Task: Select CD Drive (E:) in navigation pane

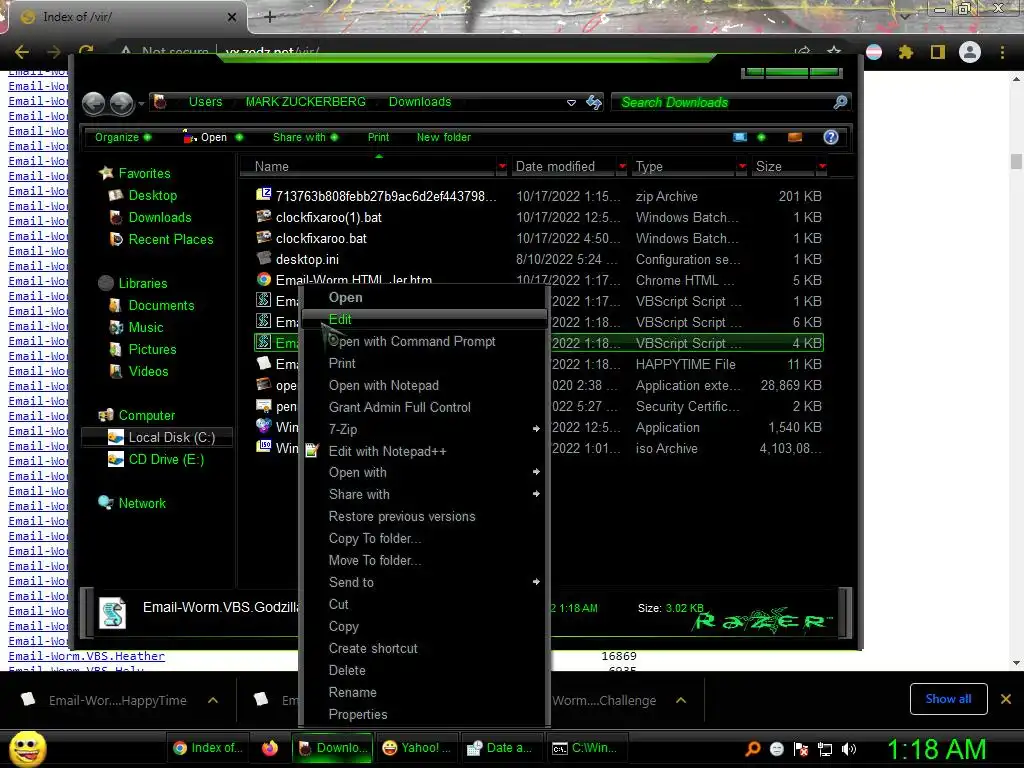Action: tap(166, 459)
